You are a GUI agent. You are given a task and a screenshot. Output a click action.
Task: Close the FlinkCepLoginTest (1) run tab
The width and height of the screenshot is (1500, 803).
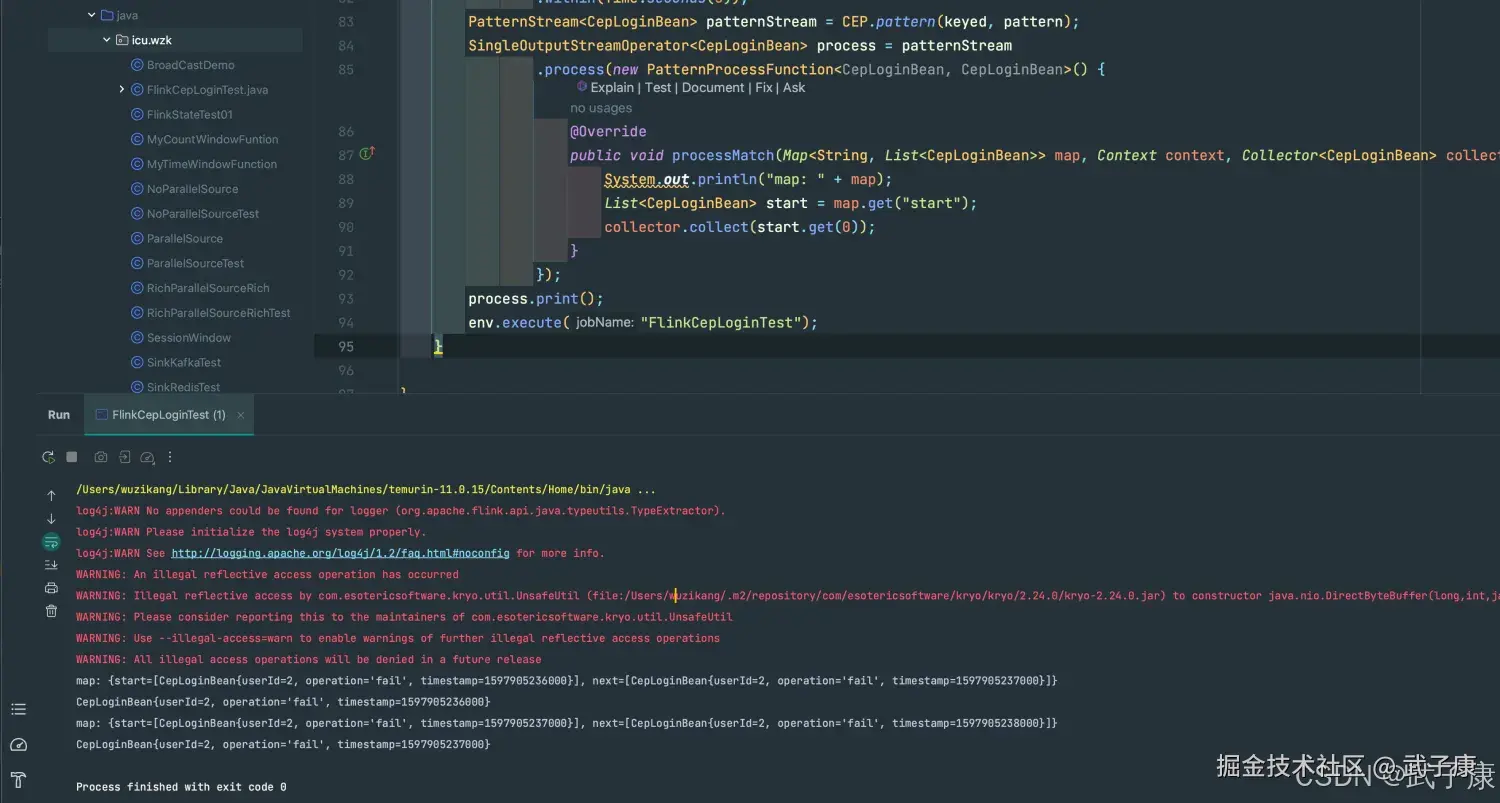pyautogui.click(x=241, y=415)
